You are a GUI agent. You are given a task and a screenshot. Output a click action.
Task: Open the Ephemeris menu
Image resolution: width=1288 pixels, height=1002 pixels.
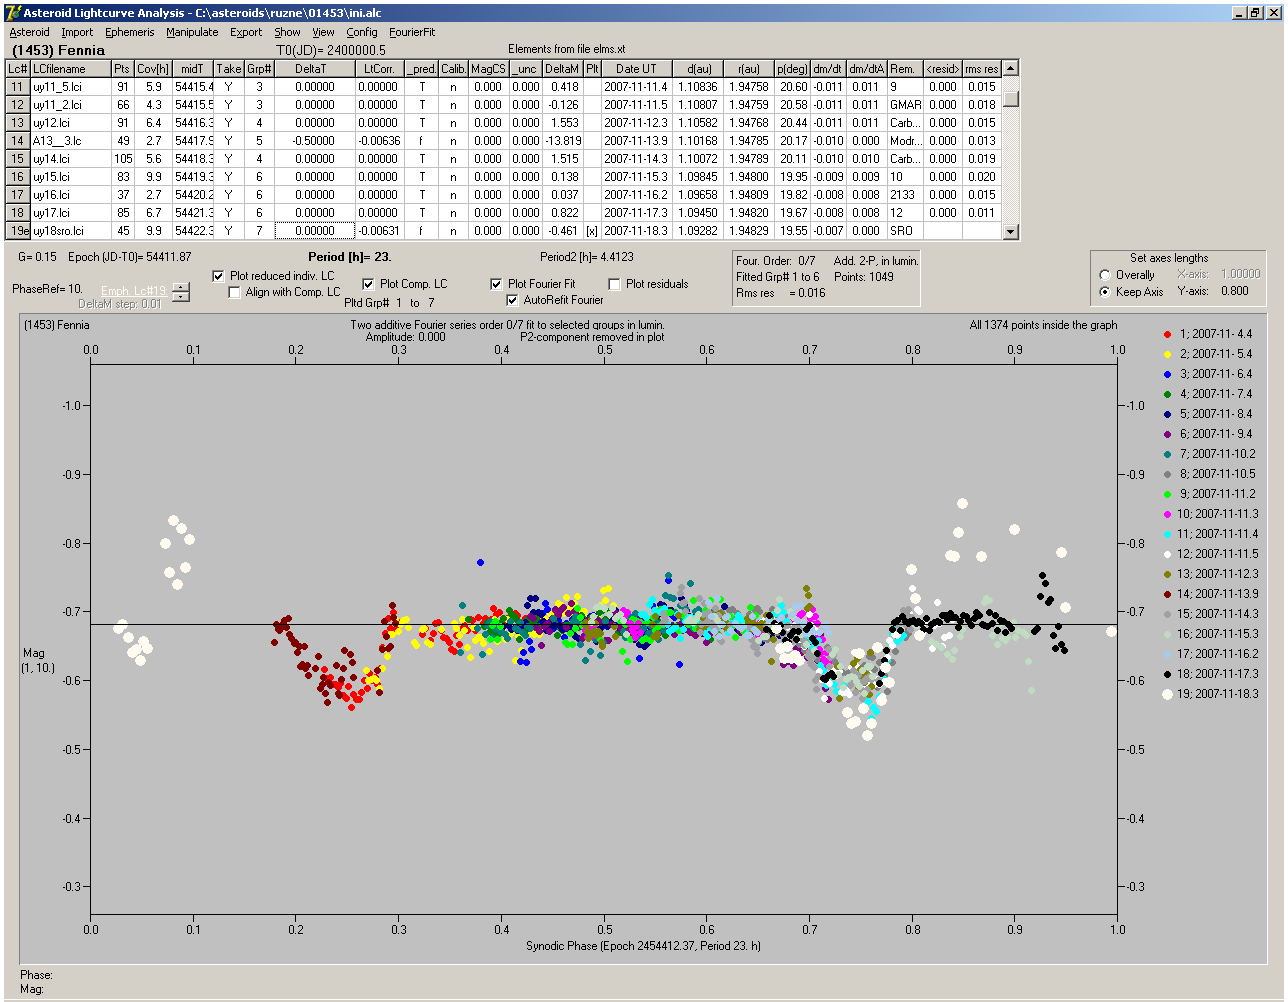click(129, 32)
